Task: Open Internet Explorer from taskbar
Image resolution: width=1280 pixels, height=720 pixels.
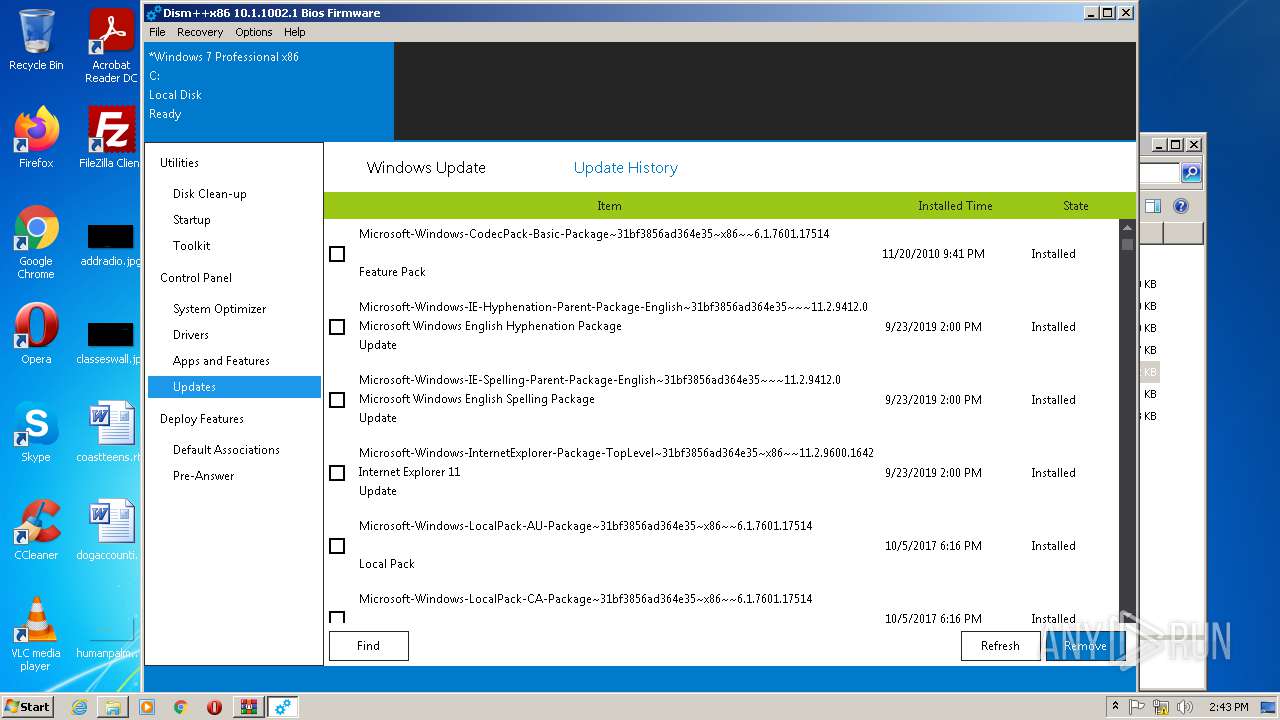Action: (79, 707)
